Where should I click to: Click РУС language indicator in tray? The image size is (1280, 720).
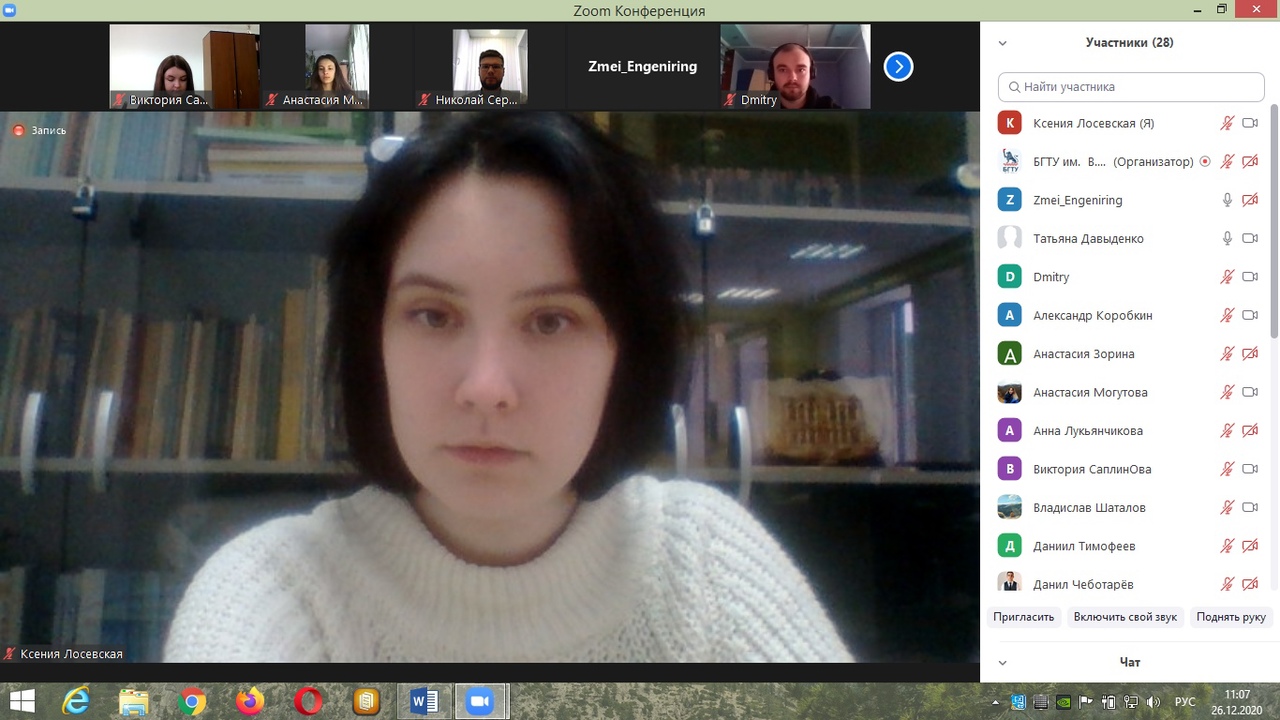click(x=1185, y=702)
